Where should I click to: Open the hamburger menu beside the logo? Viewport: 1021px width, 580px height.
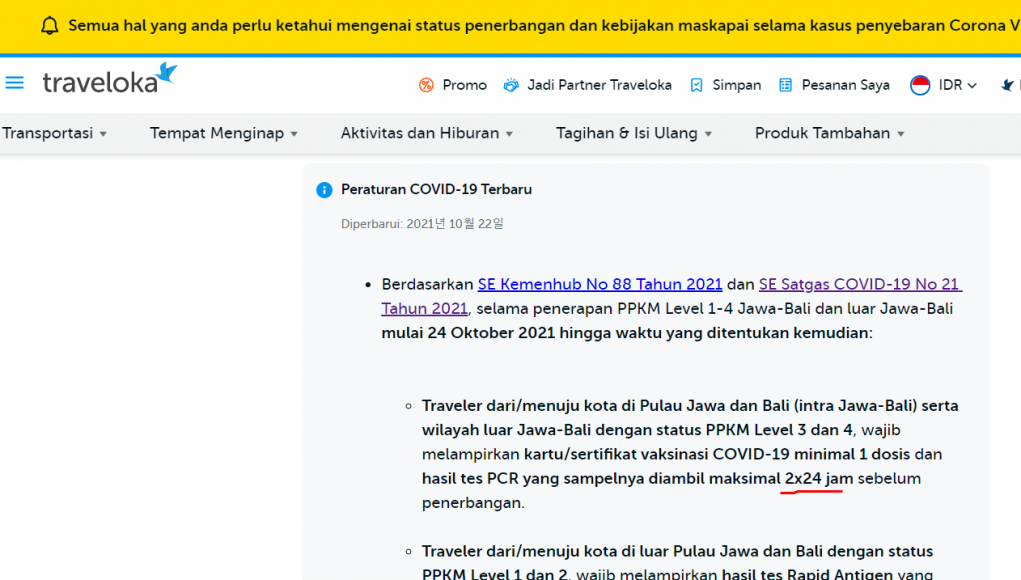coord(15,83)
